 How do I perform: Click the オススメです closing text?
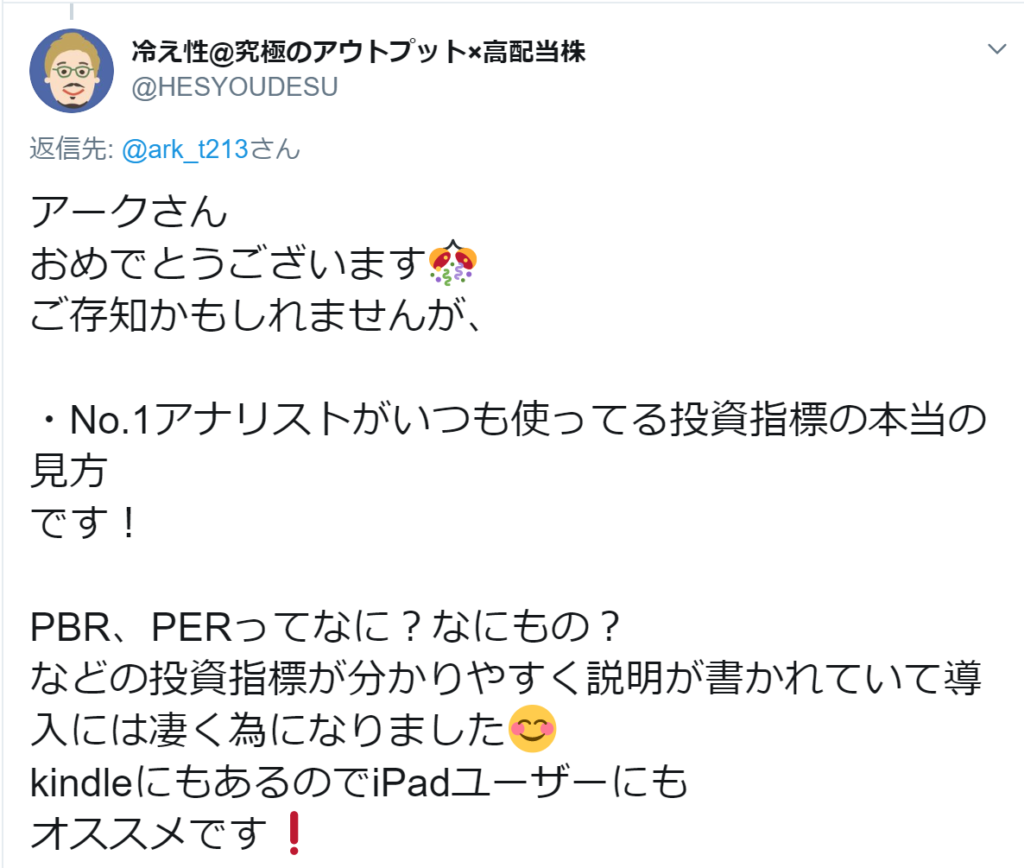point(148,834)
